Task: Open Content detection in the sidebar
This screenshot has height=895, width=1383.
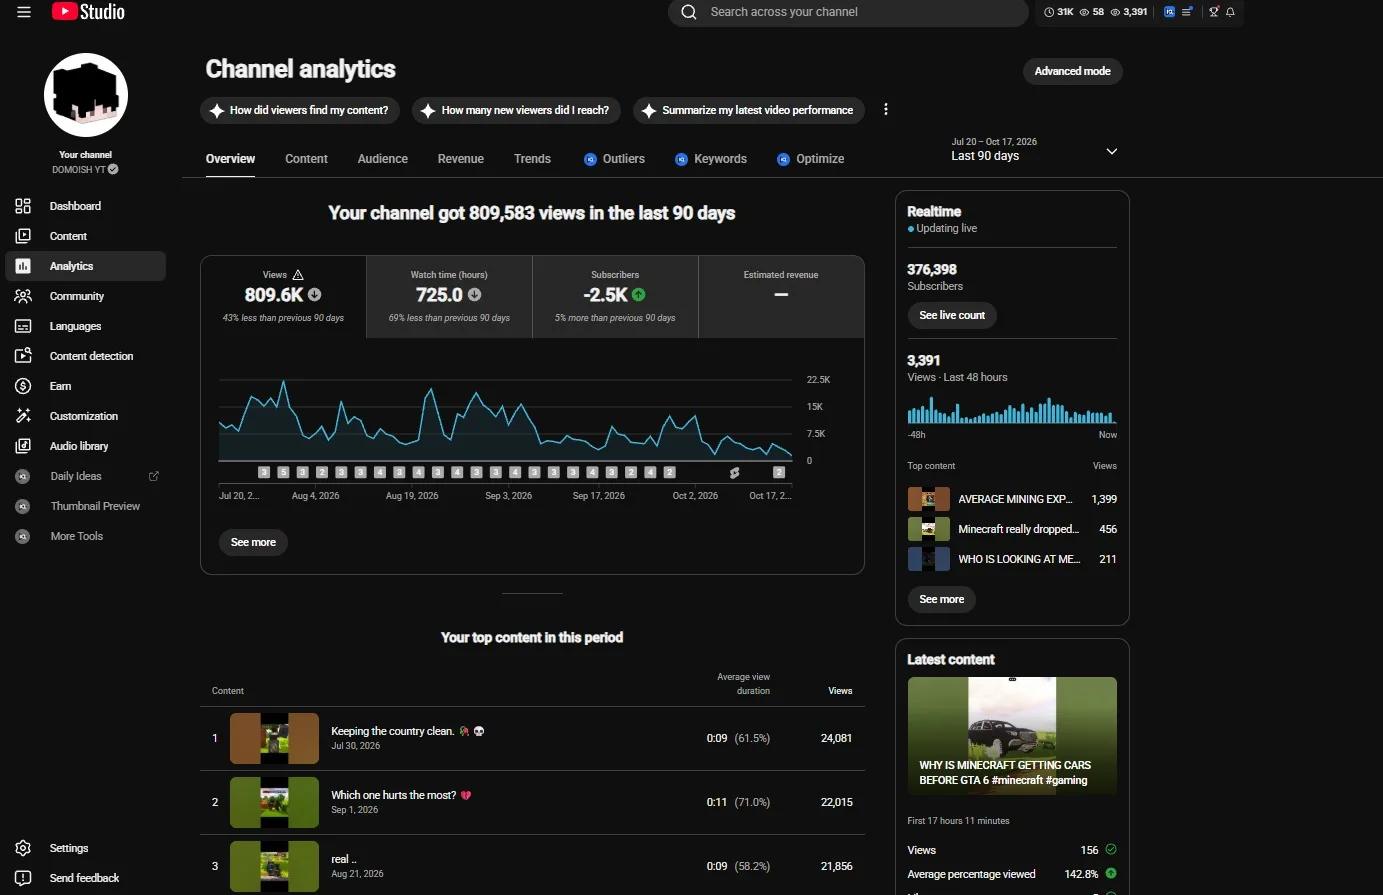Action: (x=86, y=356)
